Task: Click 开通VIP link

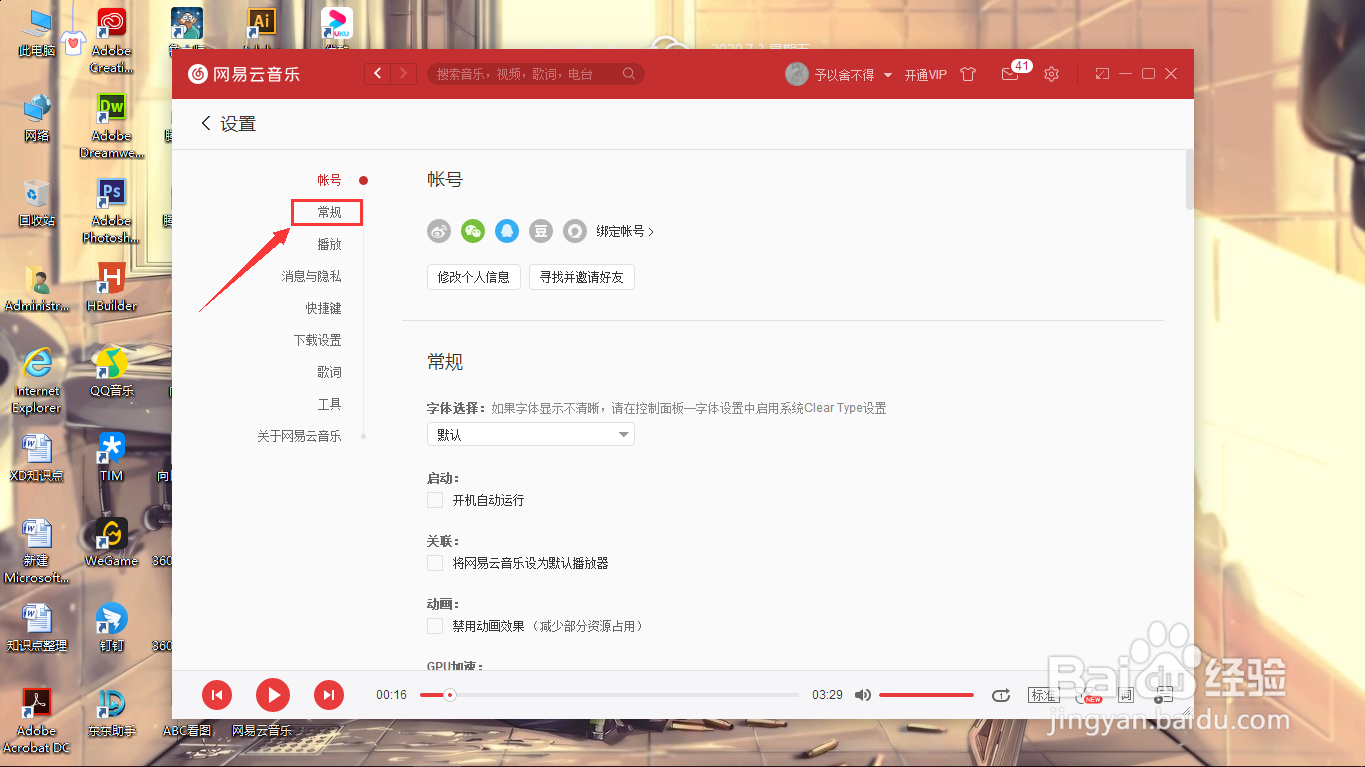Action: pos(926,75)
